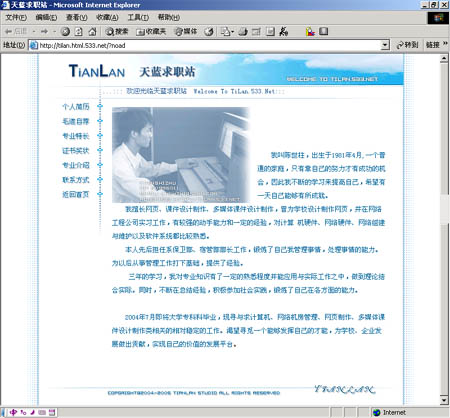The image size is (450, 418).
Task: Click the Back navigation arrow
Action: point(15,32)
